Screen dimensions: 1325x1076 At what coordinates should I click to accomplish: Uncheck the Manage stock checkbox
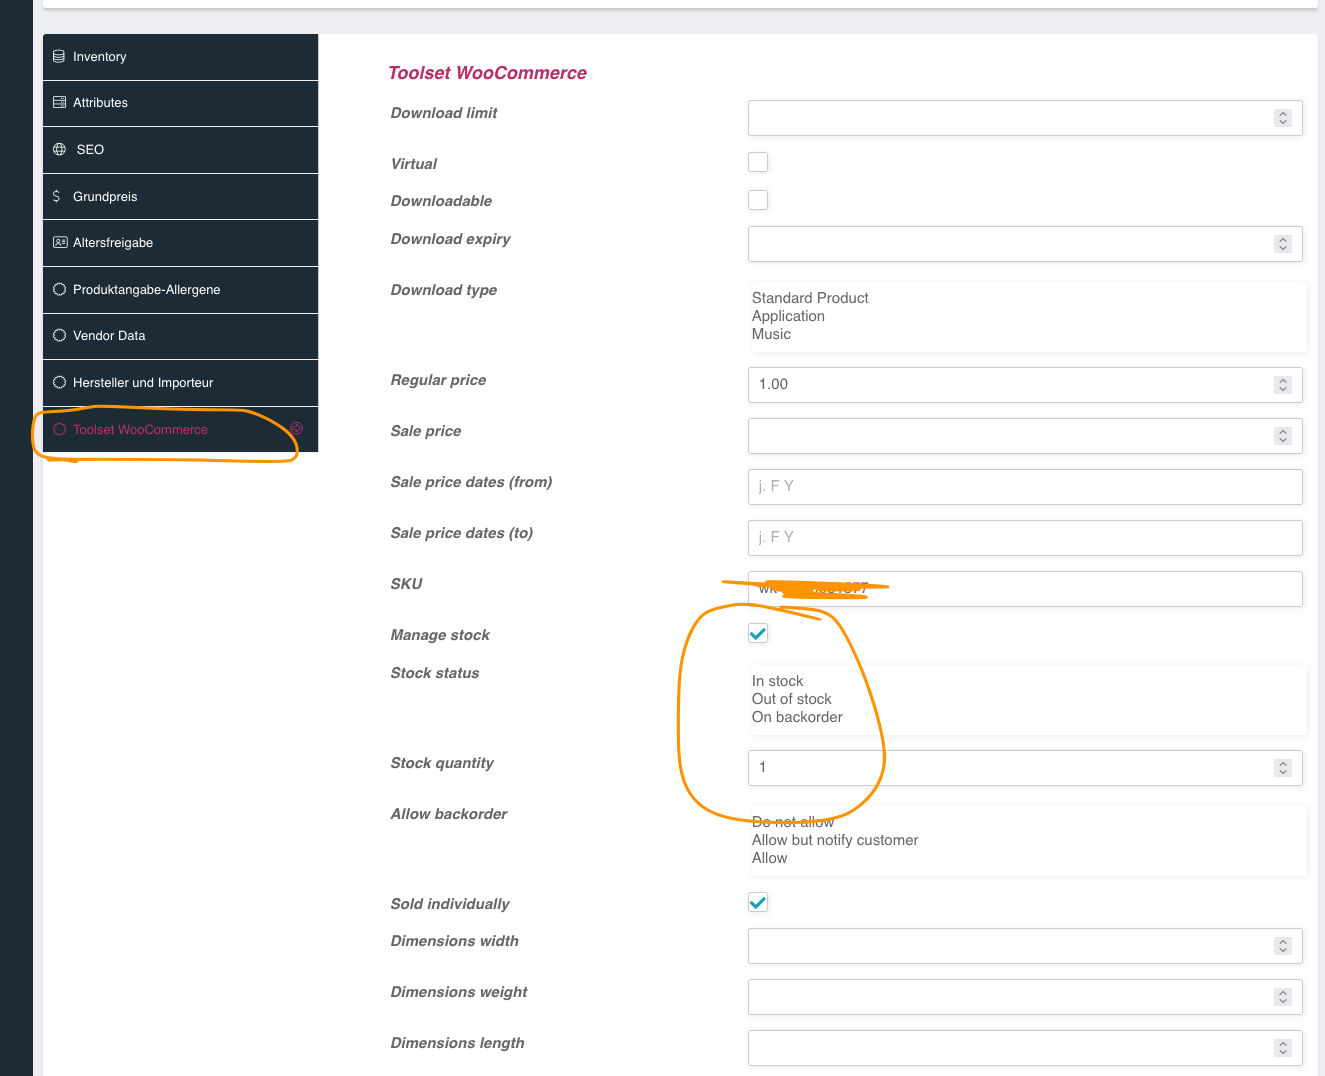point(758,633)
